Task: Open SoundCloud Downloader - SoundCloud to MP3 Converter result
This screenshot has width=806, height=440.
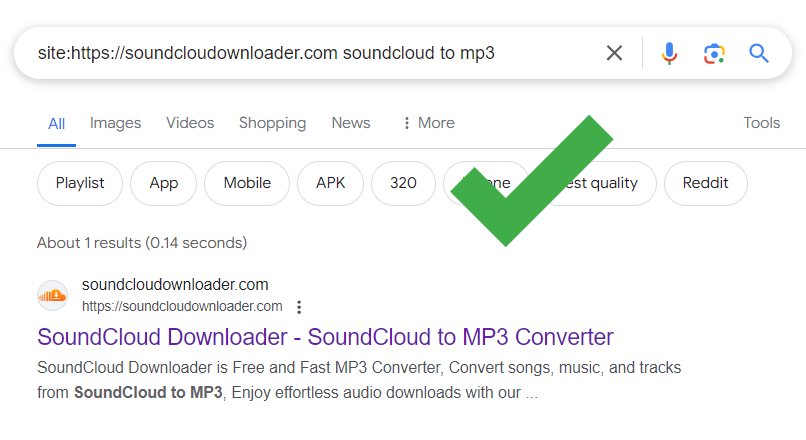Action: click(x=325, y=336)
